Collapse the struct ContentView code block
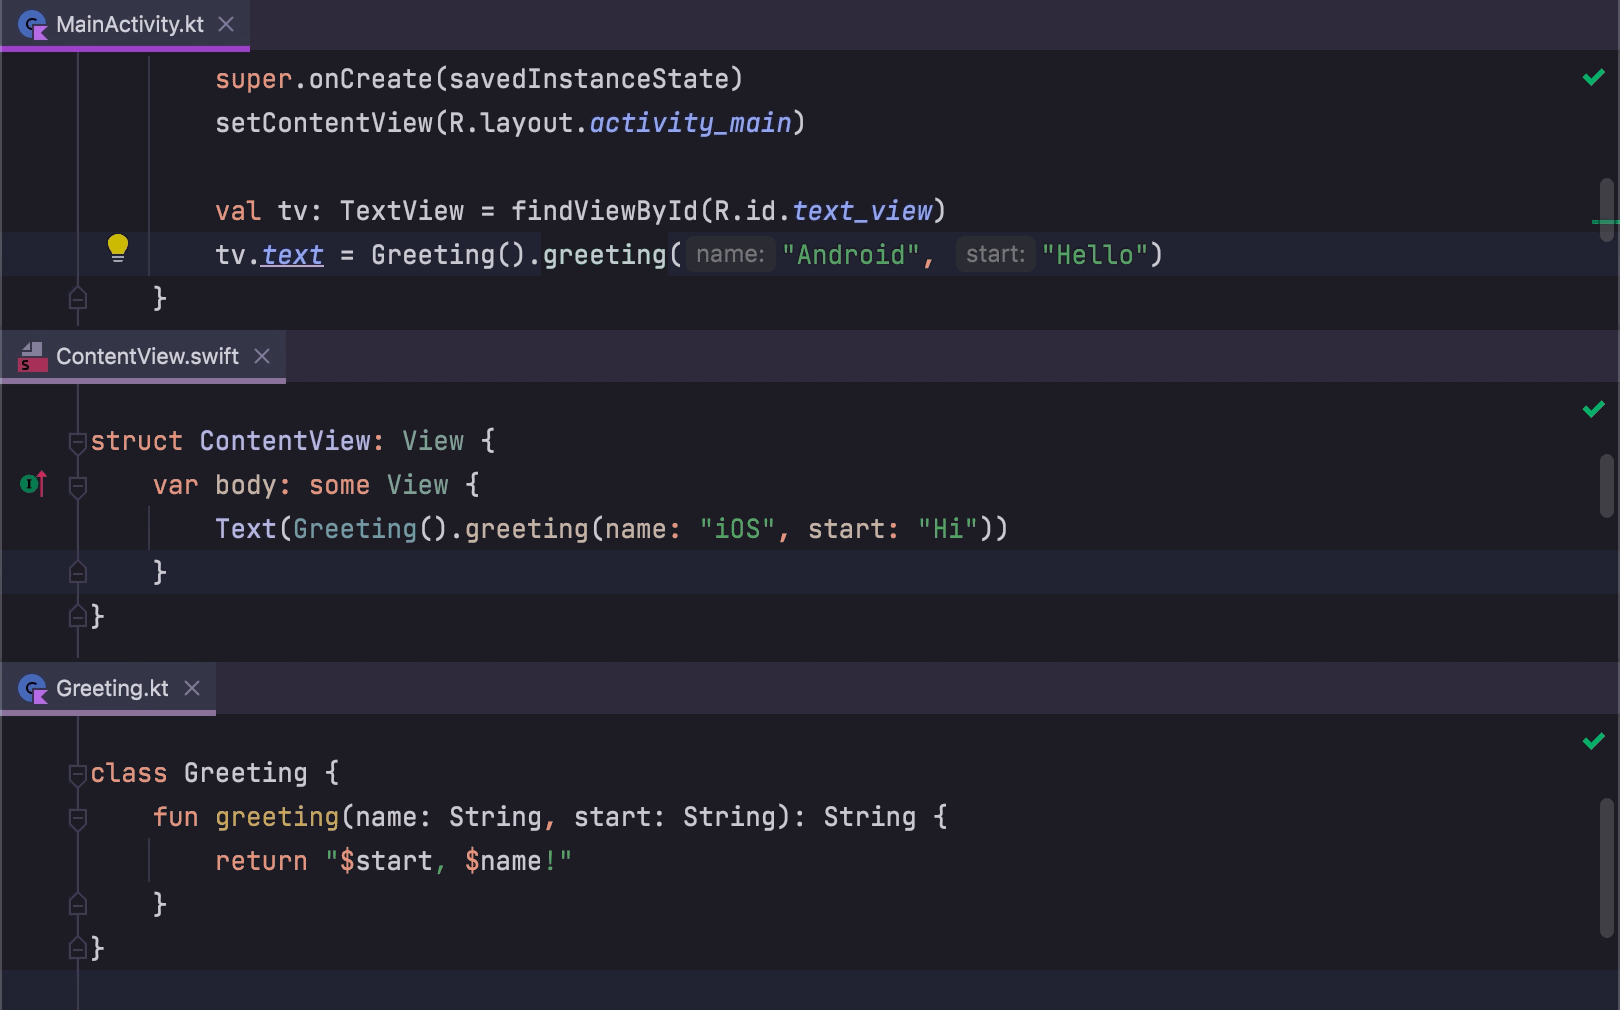This screenshot has height=1010, width=1620. point(78,442)
